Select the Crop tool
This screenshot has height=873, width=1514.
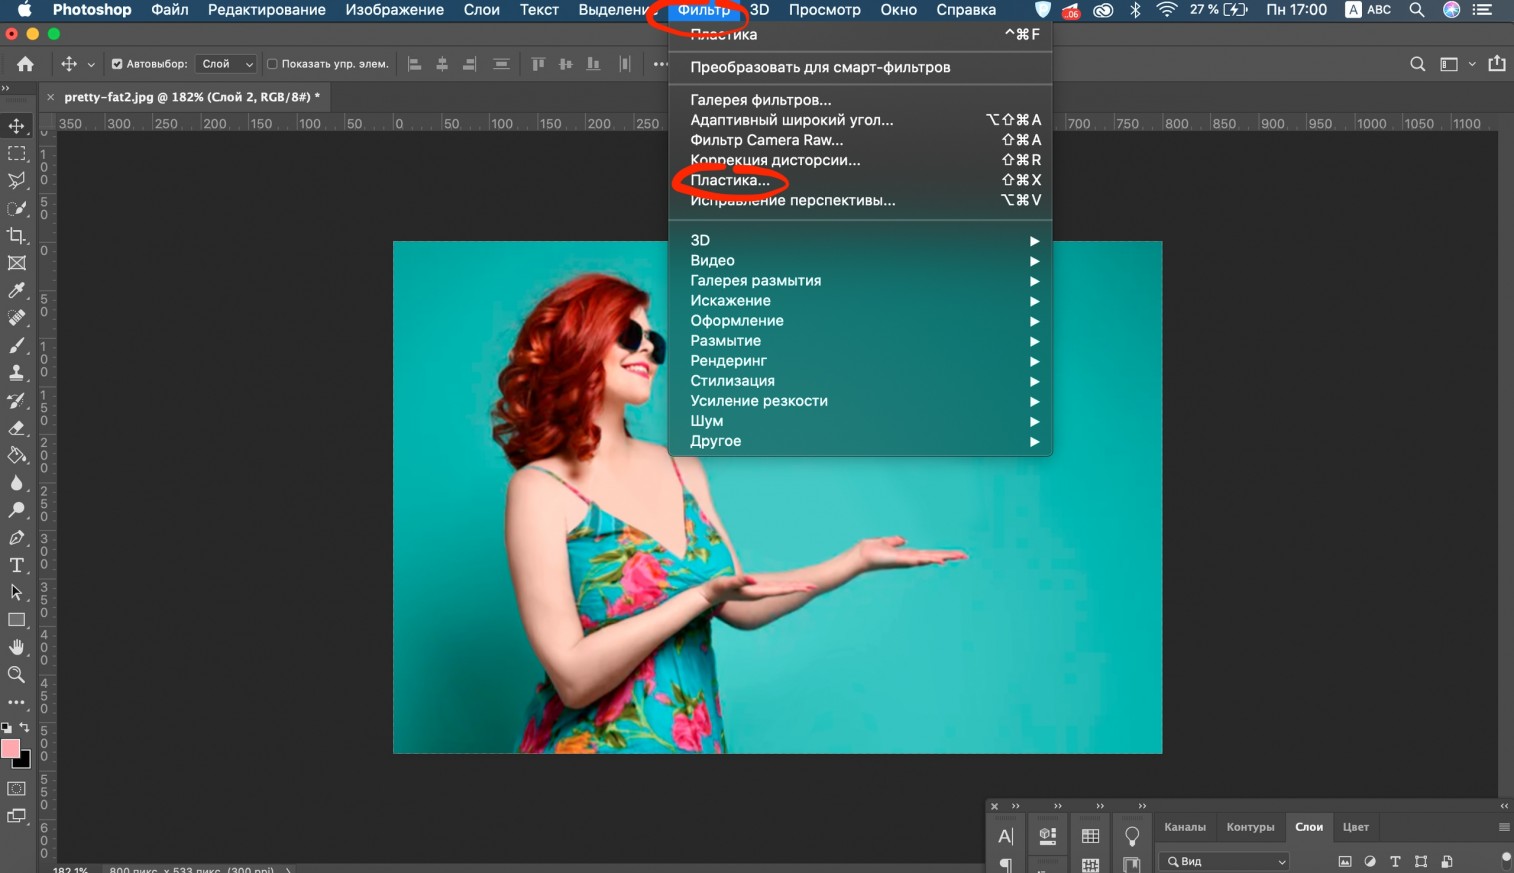pos(17,236)
